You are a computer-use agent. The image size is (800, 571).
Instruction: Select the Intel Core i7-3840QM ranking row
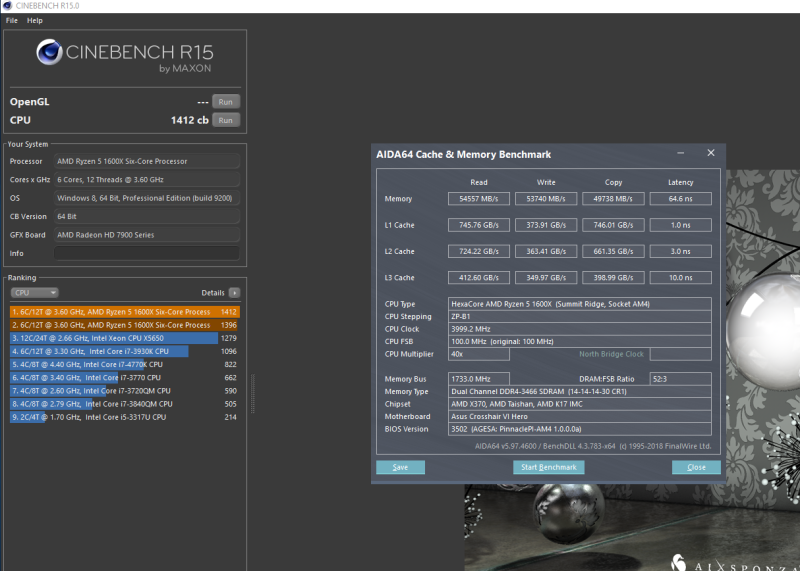124,404
